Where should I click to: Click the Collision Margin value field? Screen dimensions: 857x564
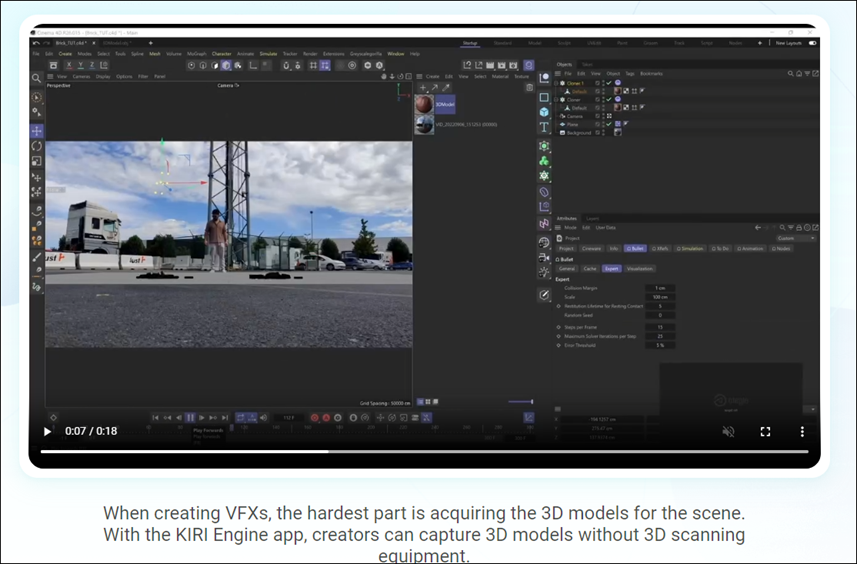click(x=660, y=288)
